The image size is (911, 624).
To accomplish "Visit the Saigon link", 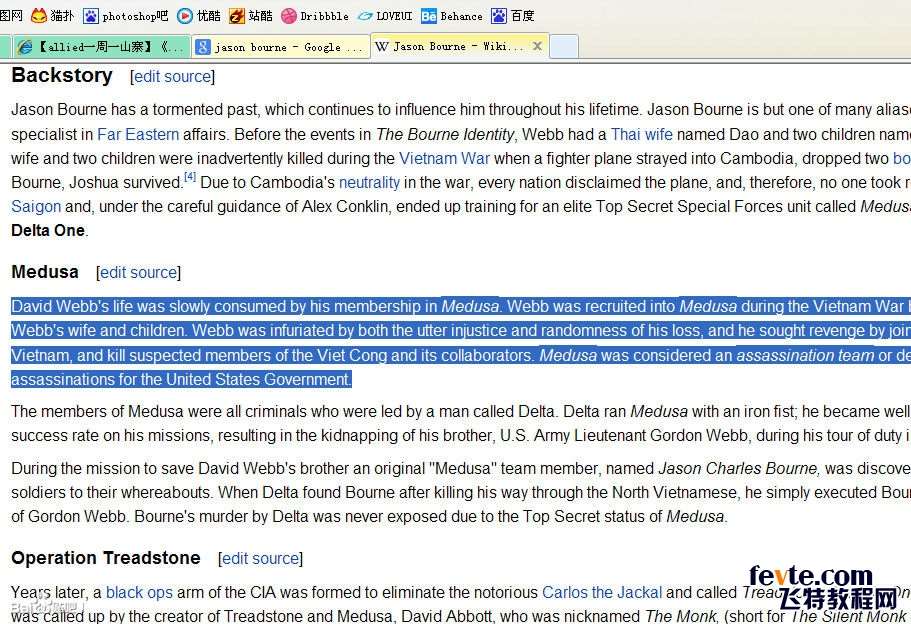I will 36,206.
